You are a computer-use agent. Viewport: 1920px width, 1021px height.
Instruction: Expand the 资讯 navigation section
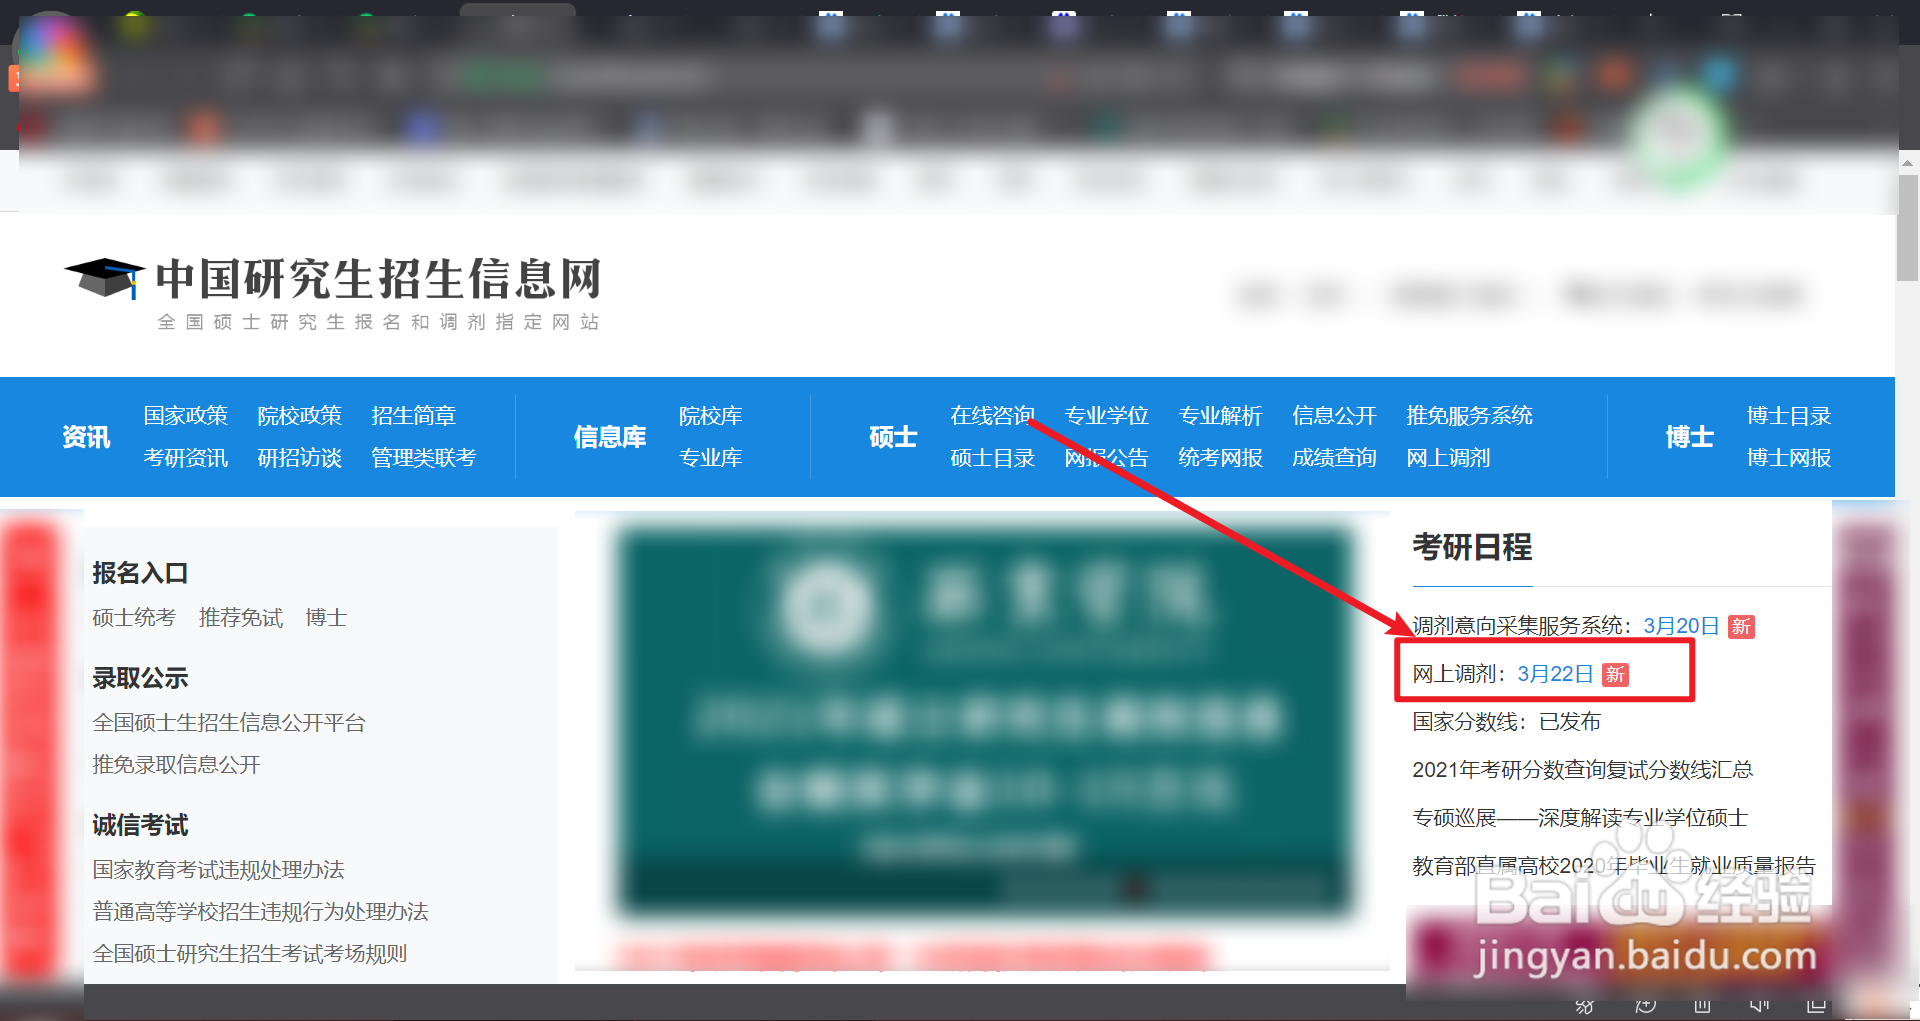point(84,437)
